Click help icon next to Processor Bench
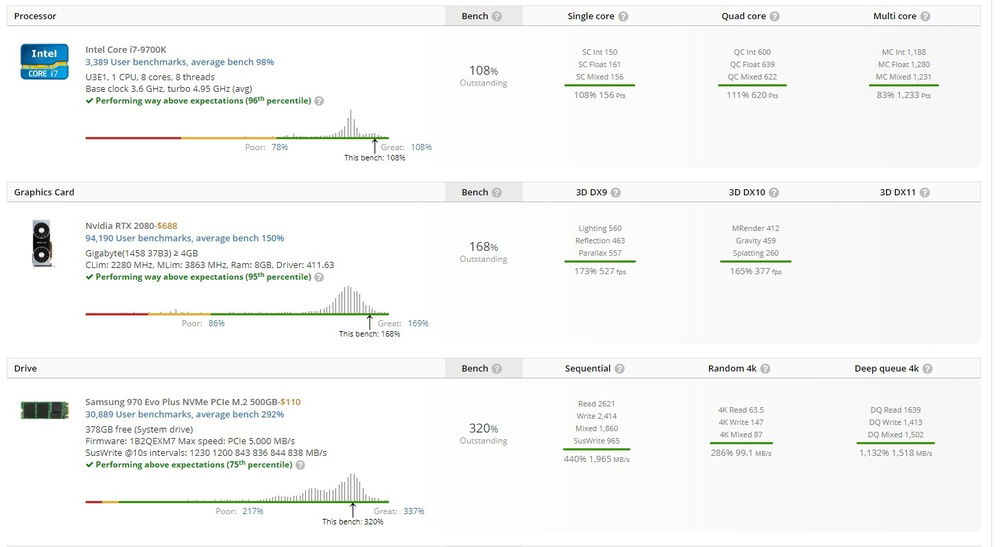Screen dimensions: 1000x547 pyautogui.click(x=498, y=17)
